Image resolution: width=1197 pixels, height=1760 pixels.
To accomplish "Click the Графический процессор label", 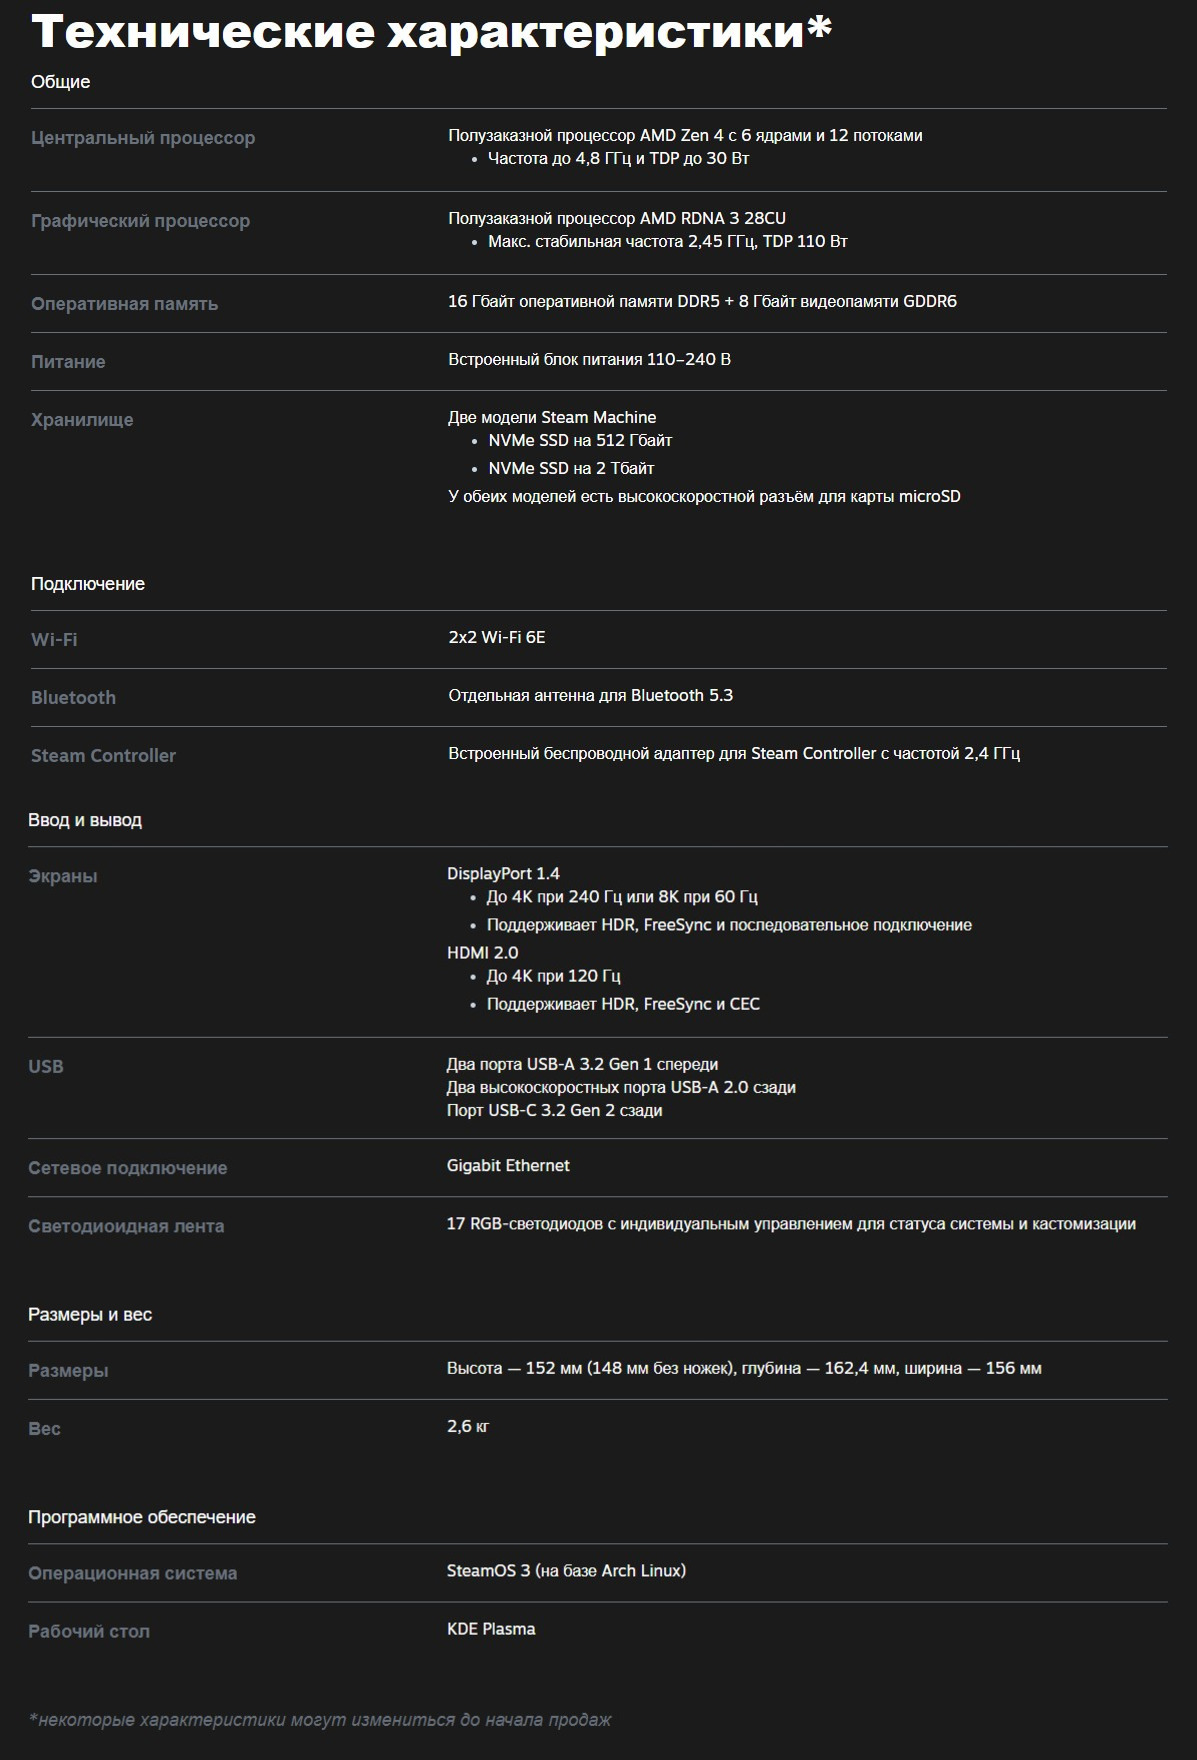I will click(x=140, y=221).
